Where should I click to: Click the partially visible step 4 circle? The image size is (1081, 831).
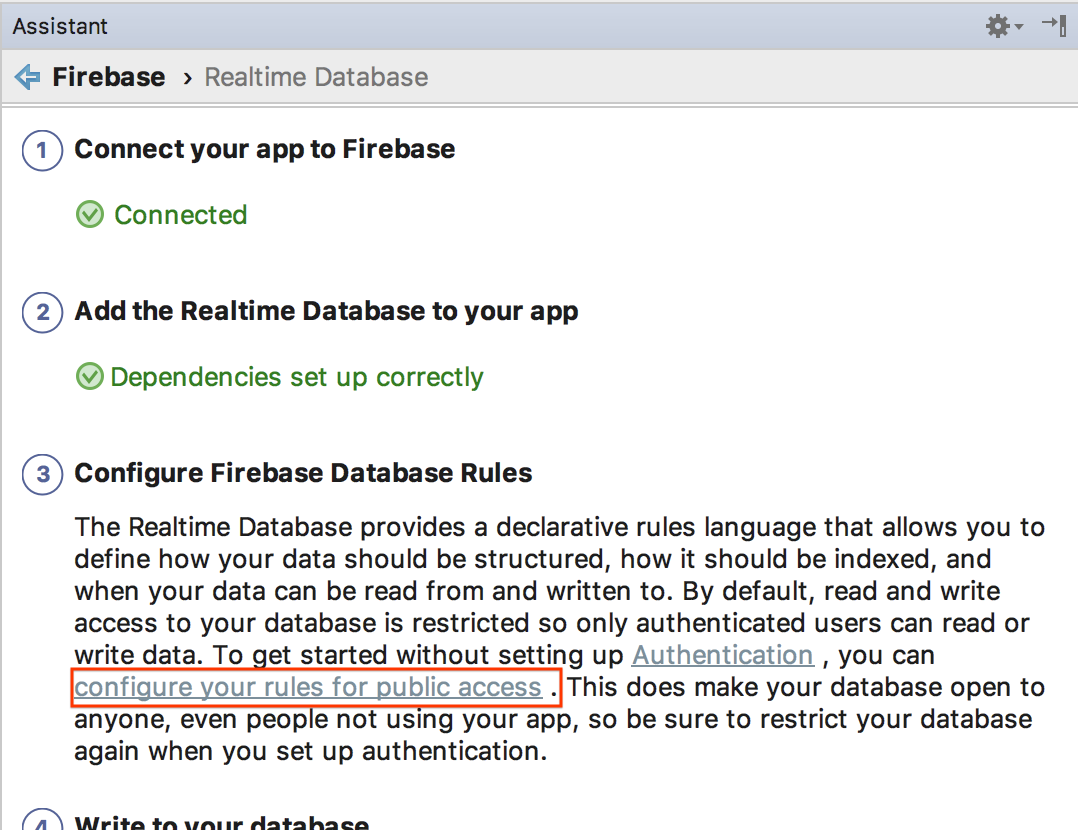pyautogui.click(x=42, y=822)
